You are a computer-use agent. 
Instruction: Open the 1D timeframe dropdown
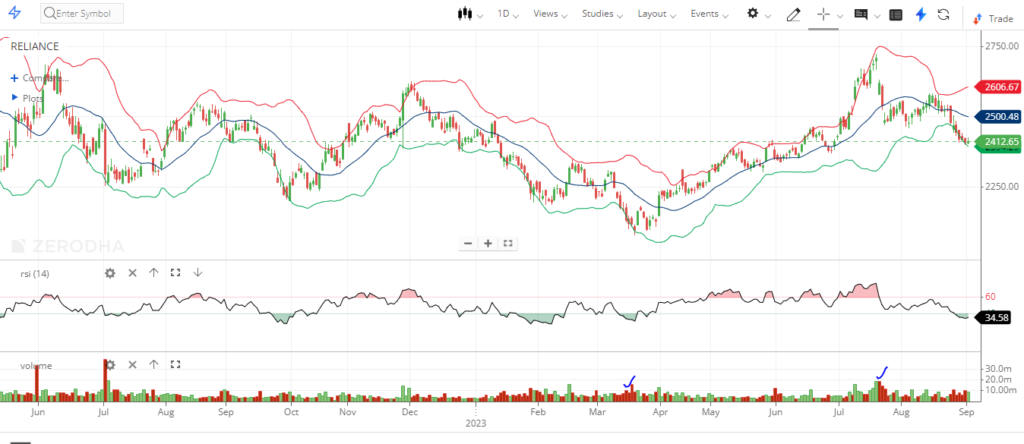pyautogui.click(x=507, y=14)
